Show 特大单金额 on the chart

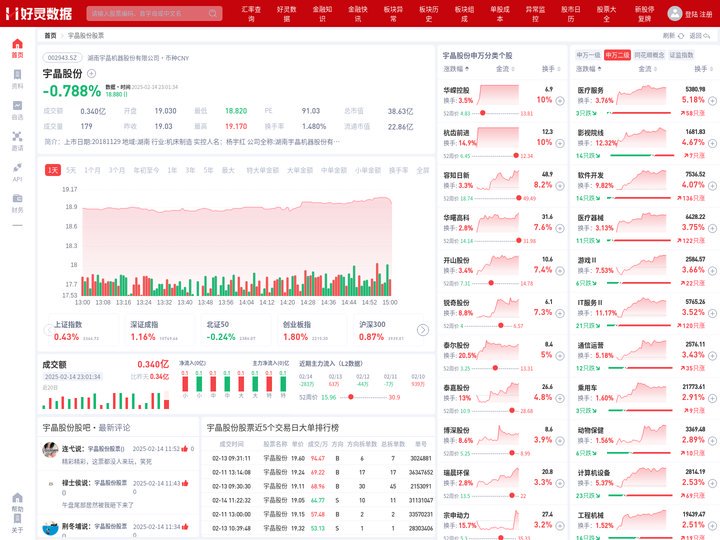(263, 170)
